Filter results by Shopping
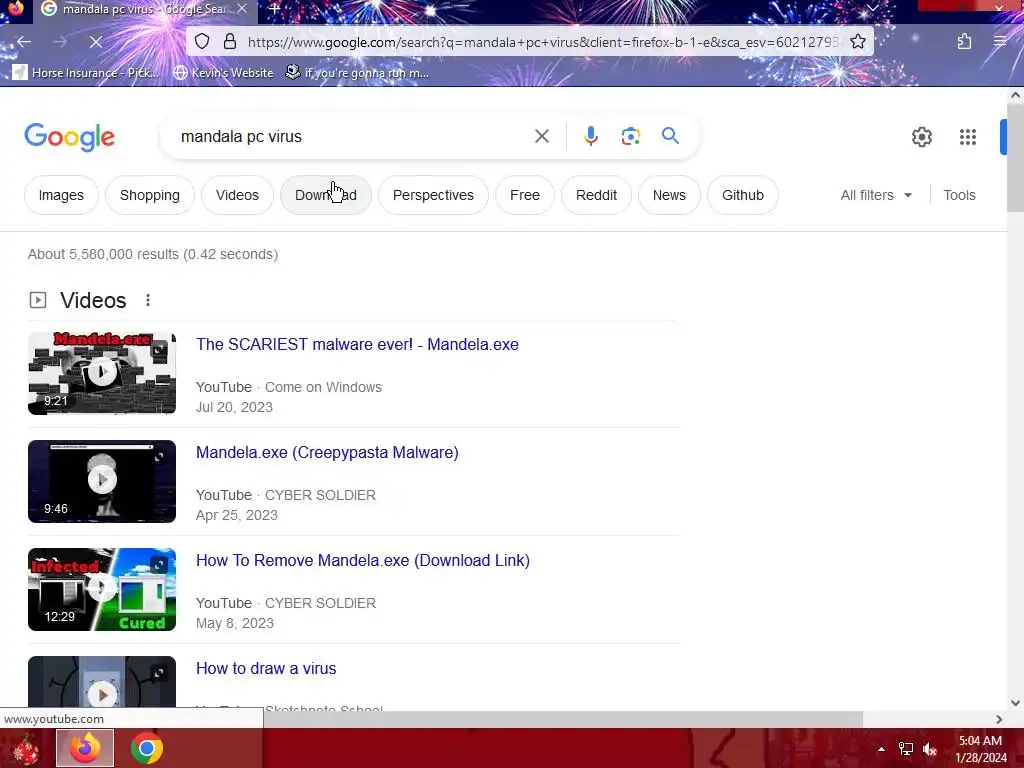This screenshot has width=1024, height=768. 150,195
